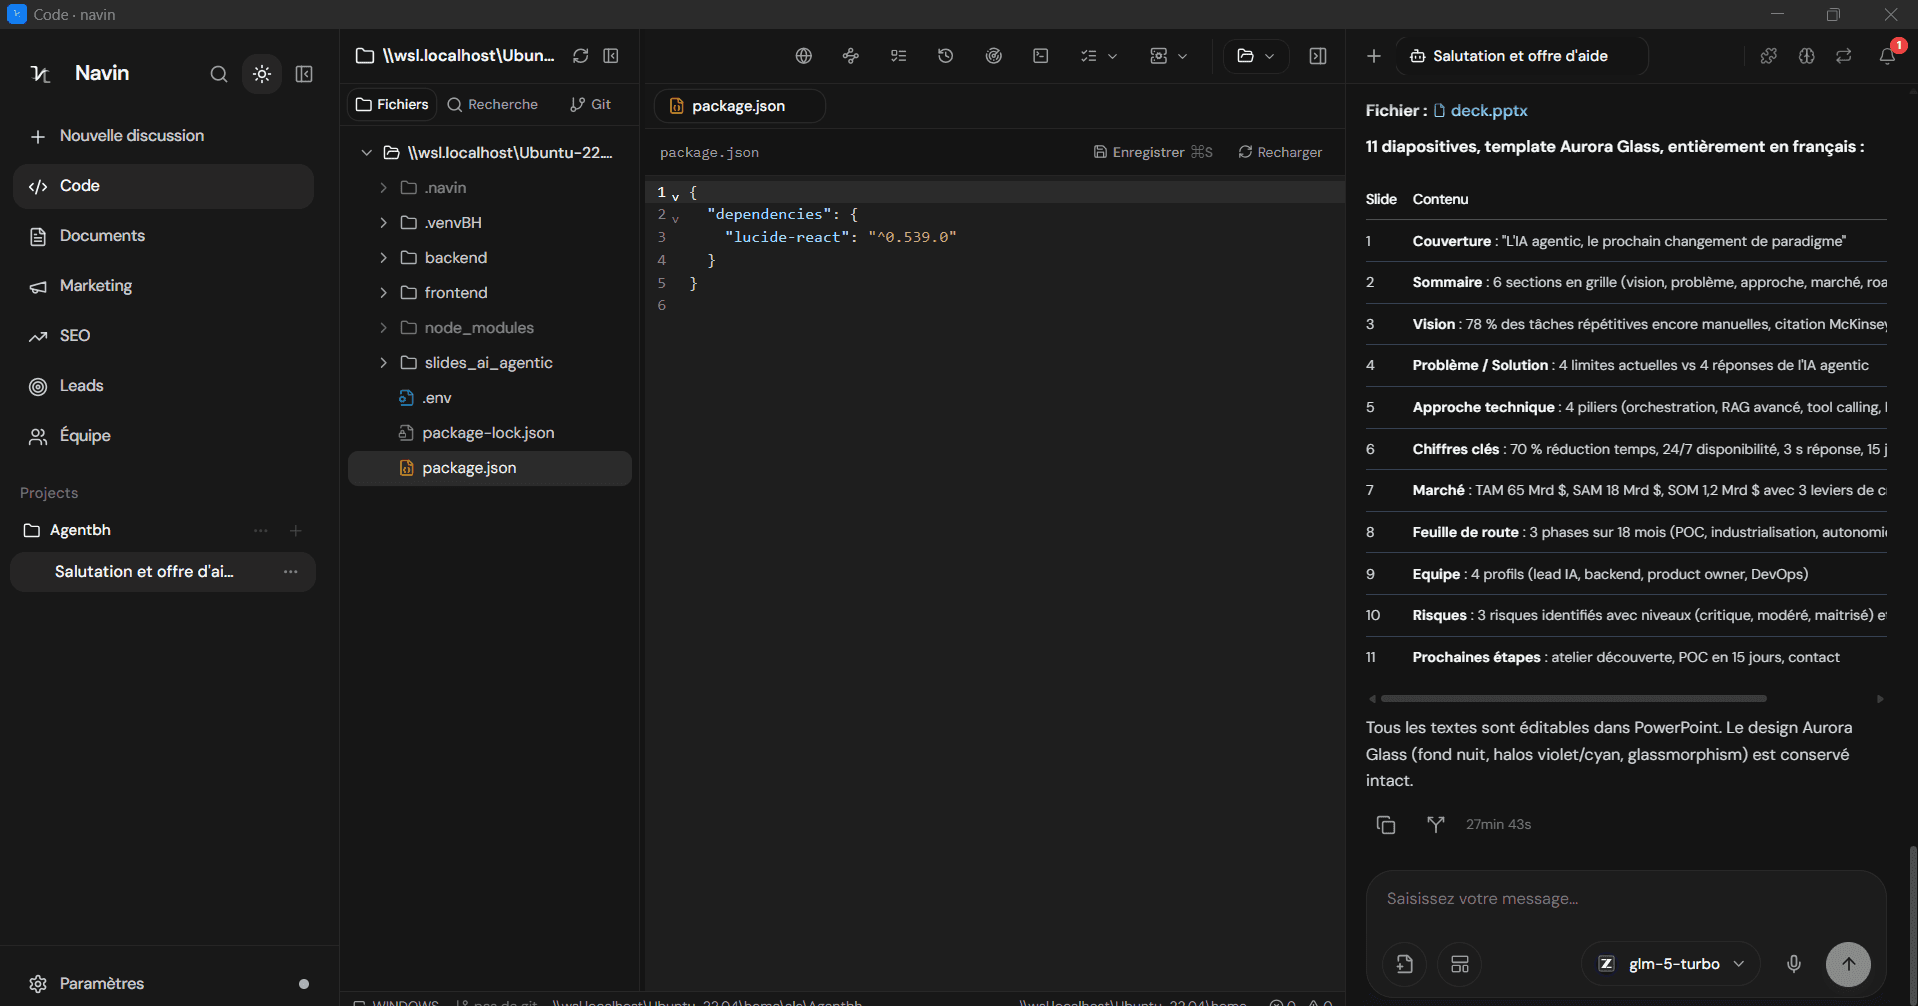The image size is (1918, 1006).
Task: Send the message with arrow button
Action: click(1848, 964)
